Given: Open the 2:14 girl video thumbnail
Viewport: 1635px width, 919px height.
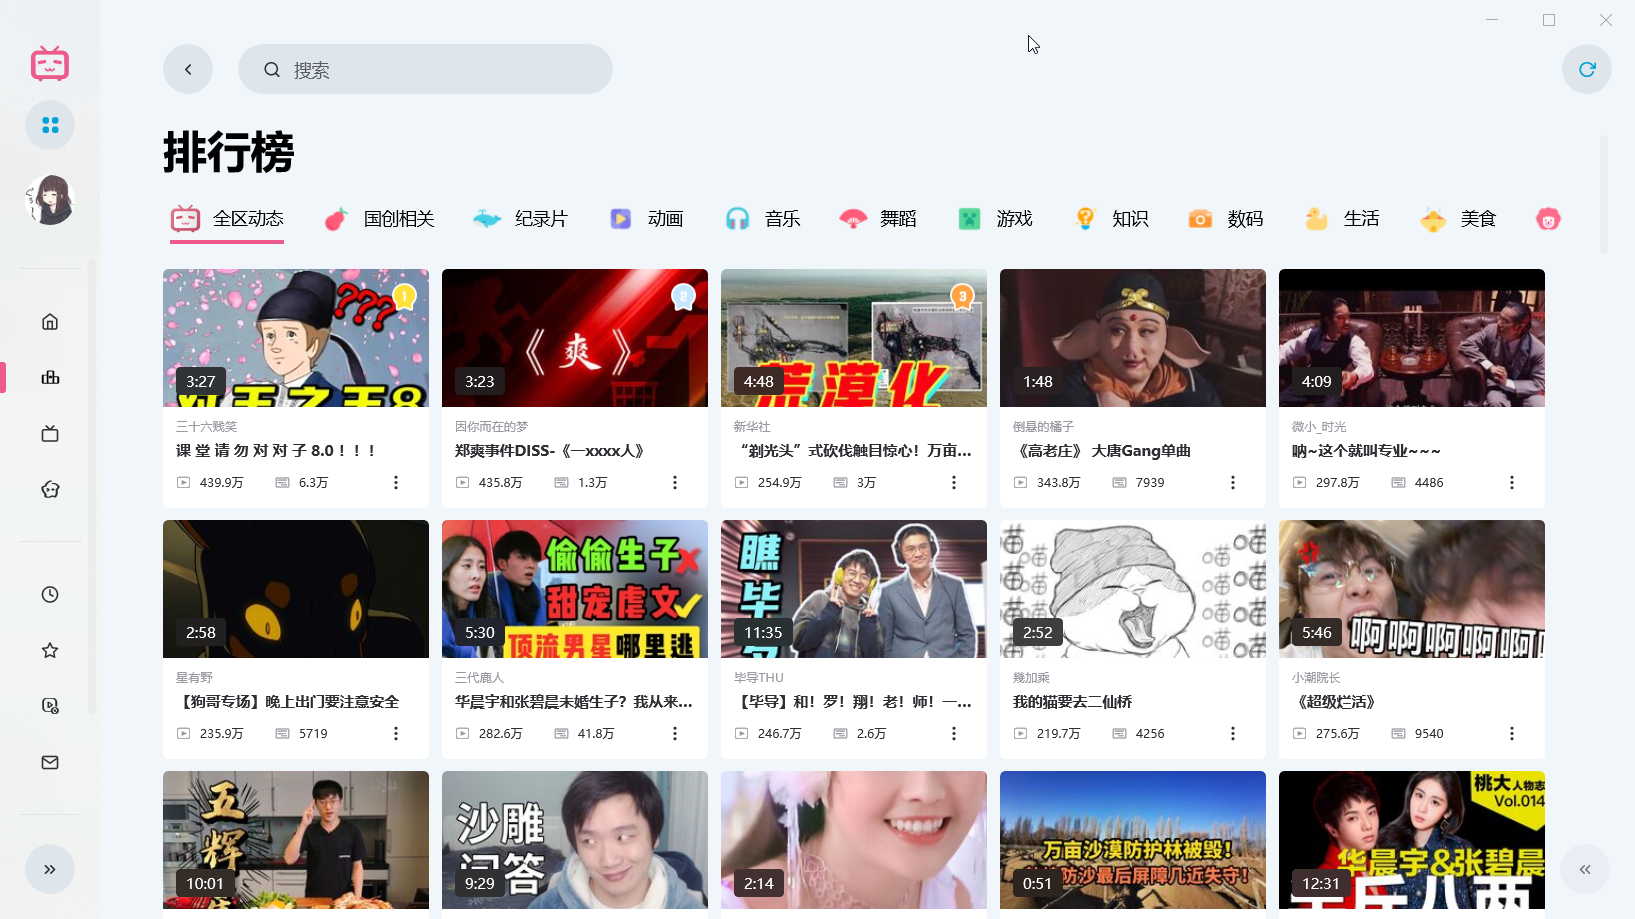Looking at the screenshot, I should [x=854, y=840].
